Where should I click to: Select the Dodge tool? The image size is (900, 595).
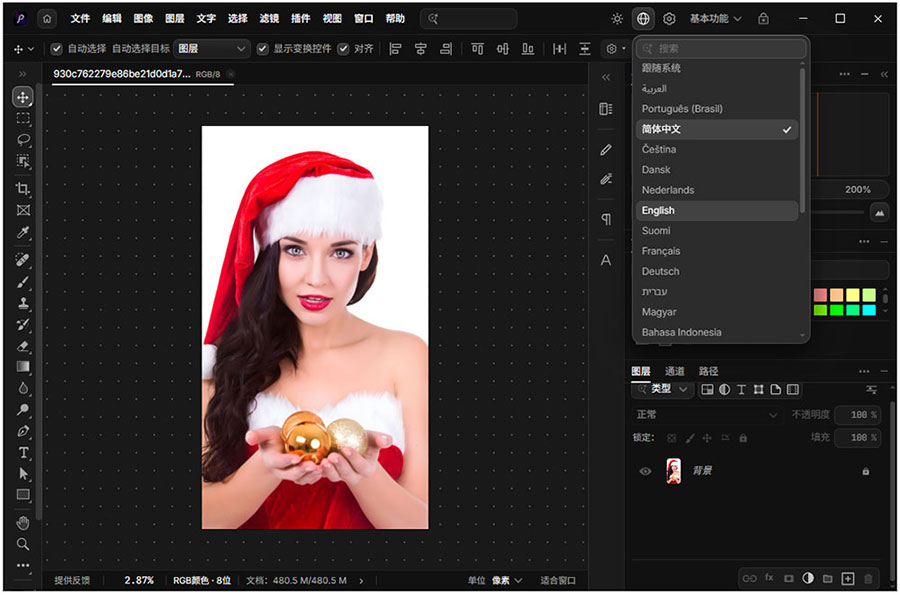click(x=23, y=410)
